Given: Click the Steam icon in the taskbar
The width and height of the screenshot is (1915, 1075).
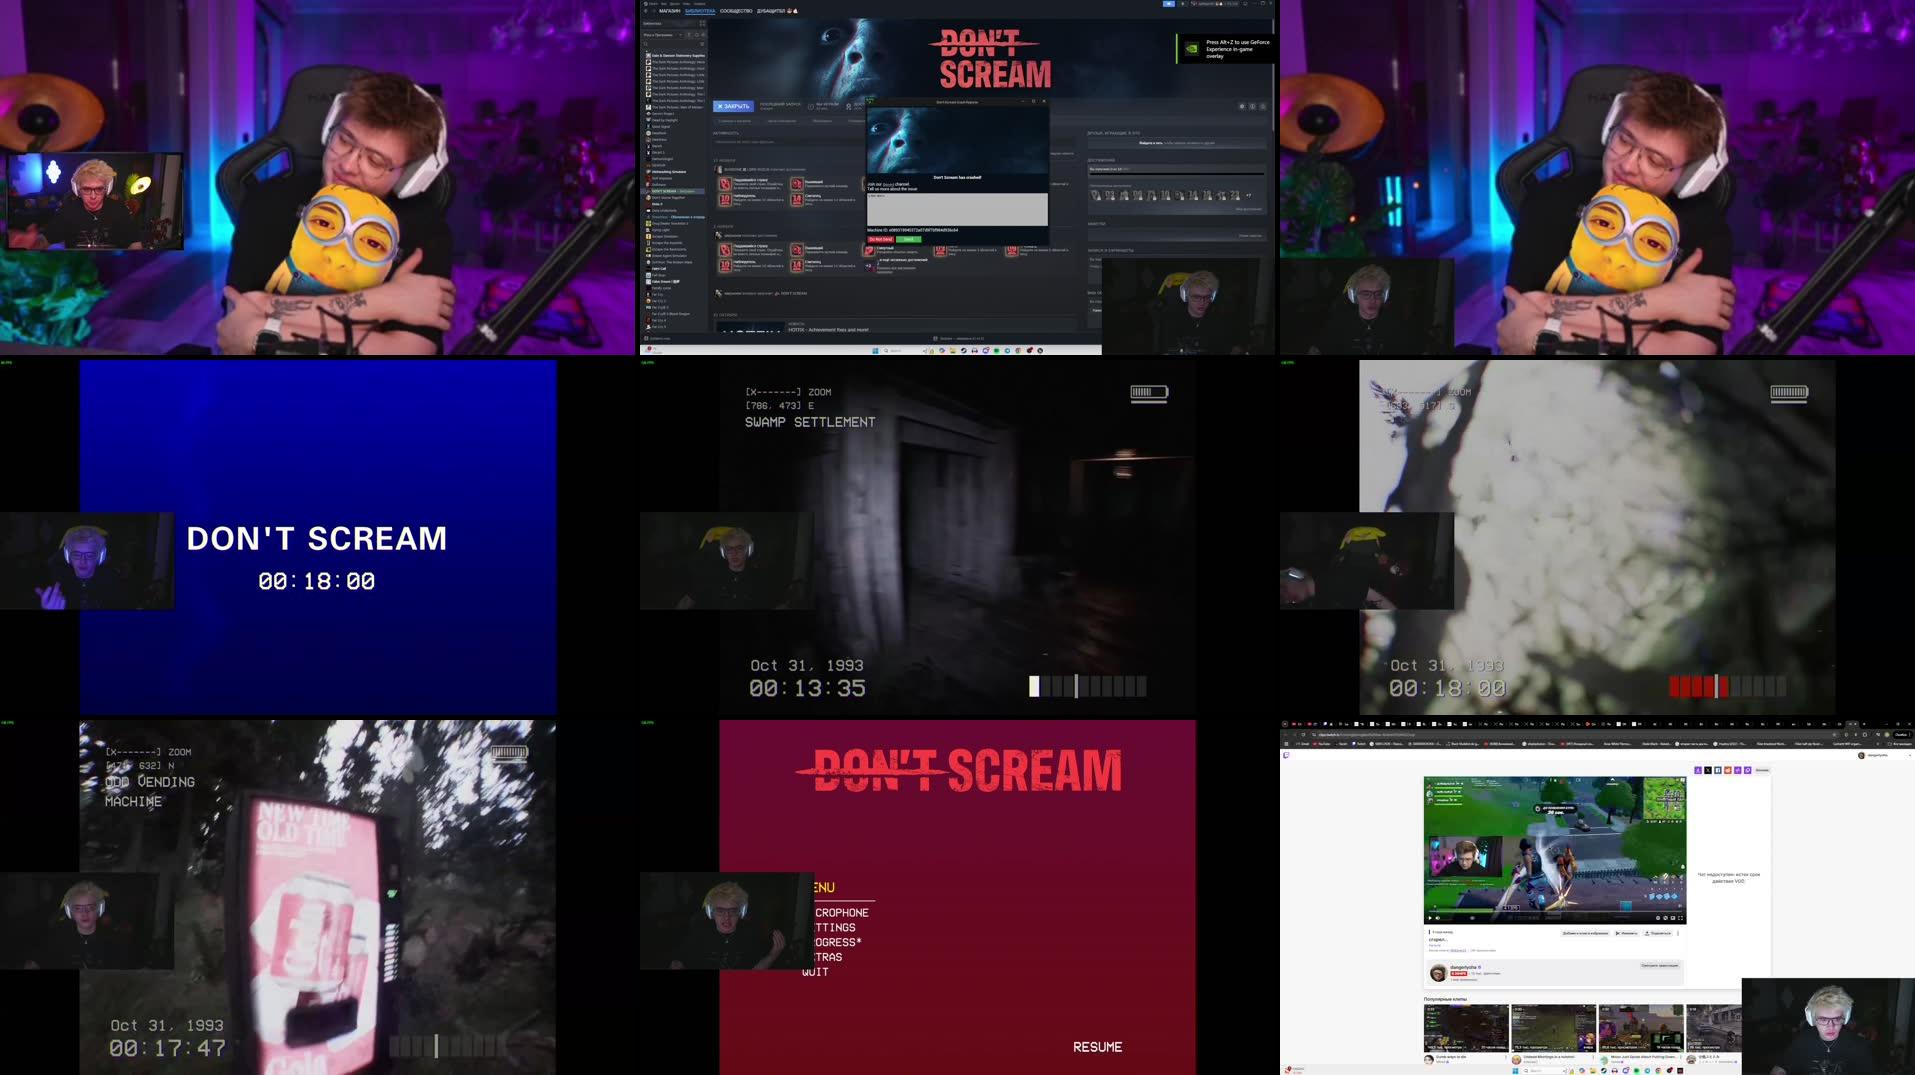Looking at the screenshot, I should 964,351.
